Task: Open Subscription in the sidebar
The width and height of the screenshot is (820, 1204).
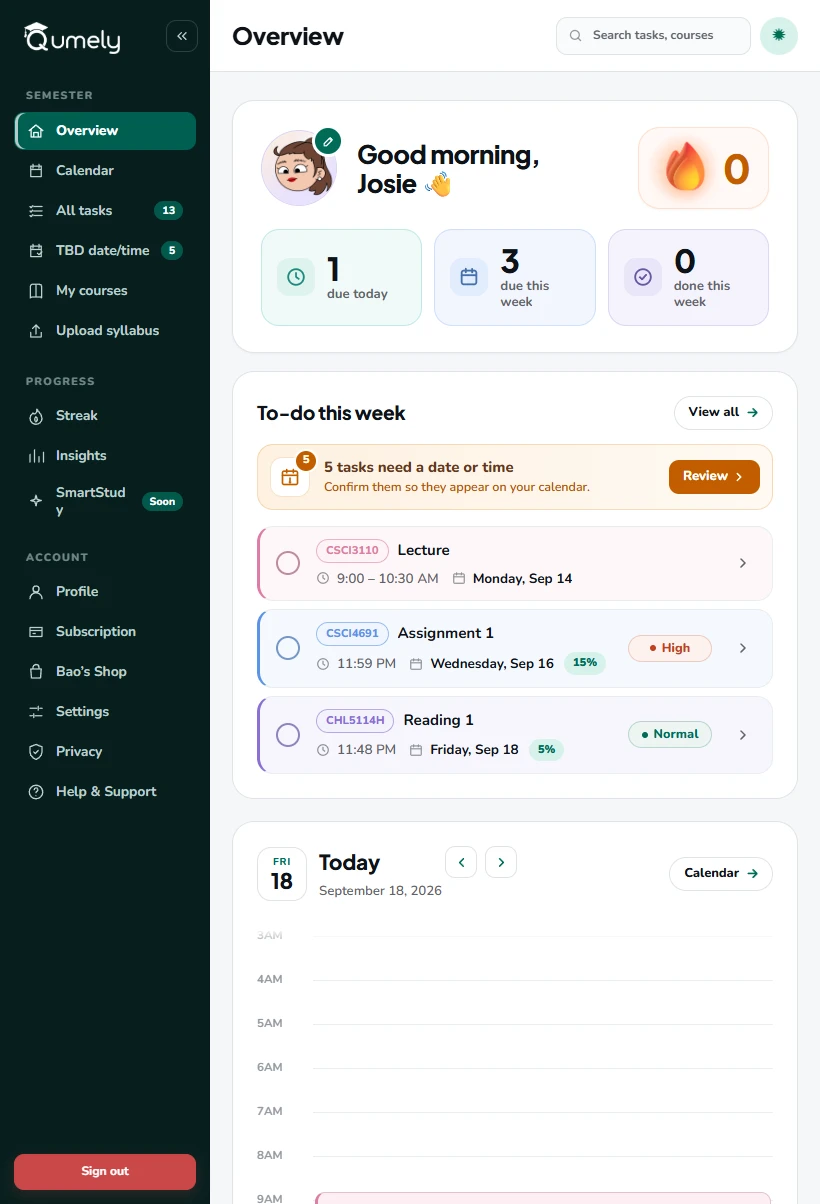Action: click(106, 632)
